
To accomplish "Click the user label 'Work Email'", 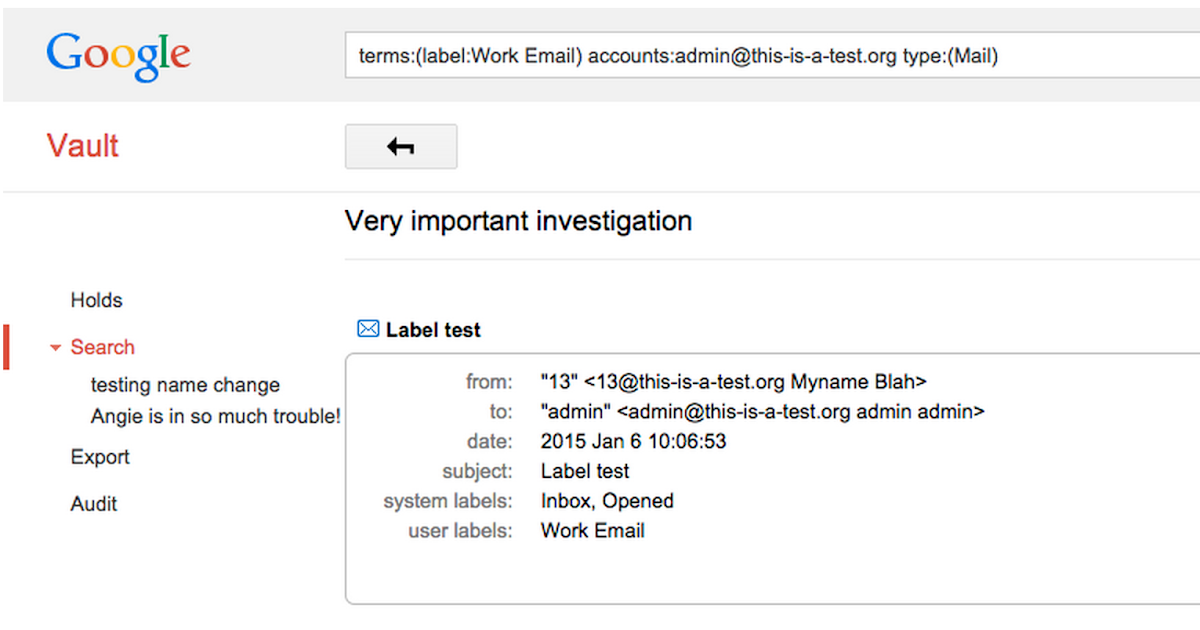I will (592, 531).
